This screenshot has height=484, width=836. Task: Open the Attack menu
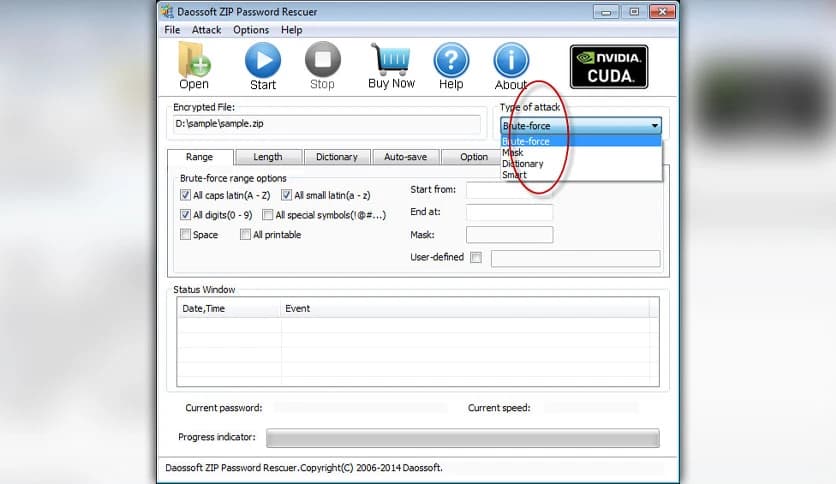pos(206,30)
